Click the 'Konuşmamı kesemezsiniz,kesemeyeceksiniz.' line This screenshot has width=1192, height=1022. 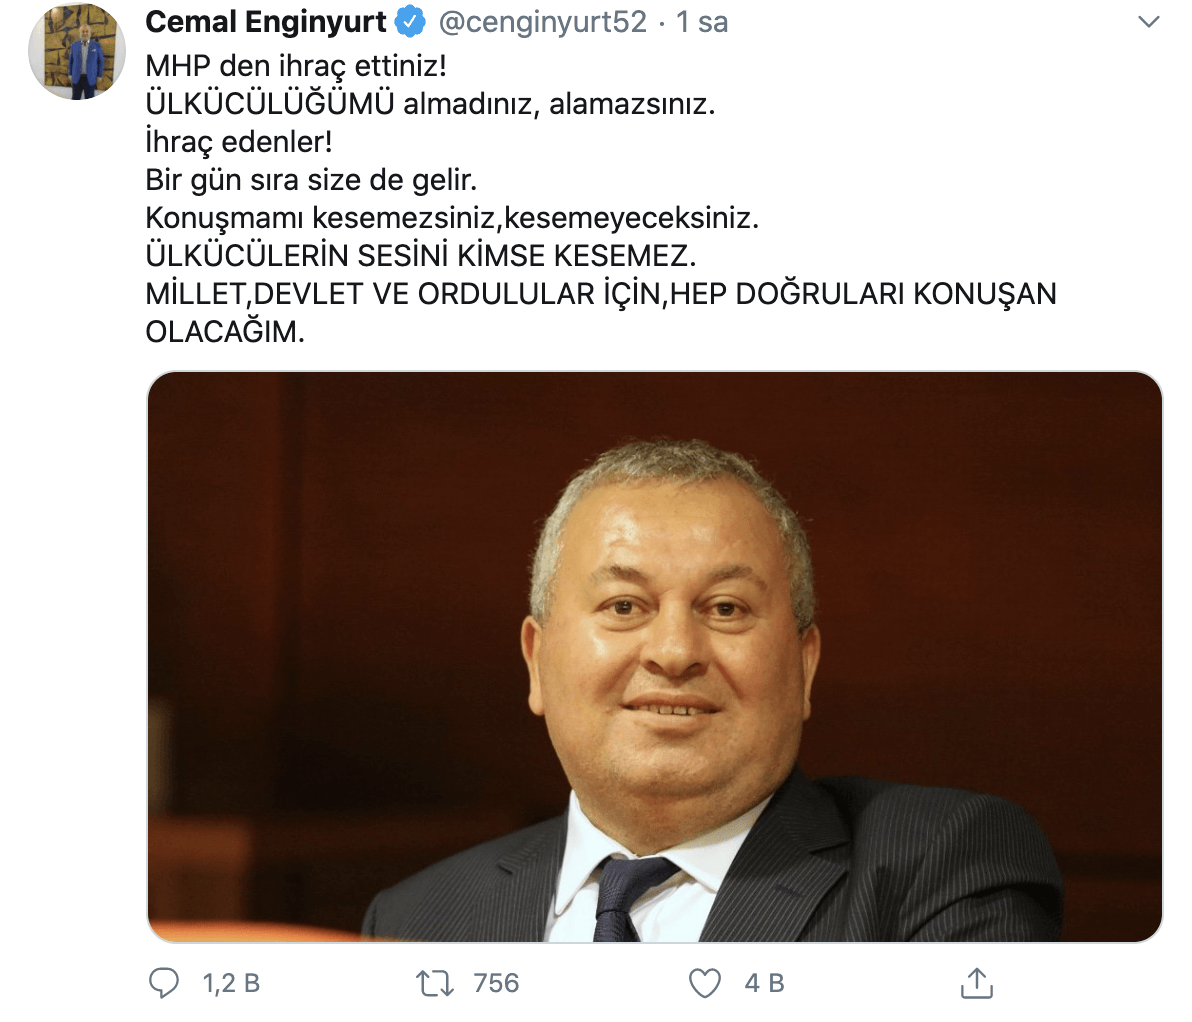pyautogui.click(x=452, y=218)
